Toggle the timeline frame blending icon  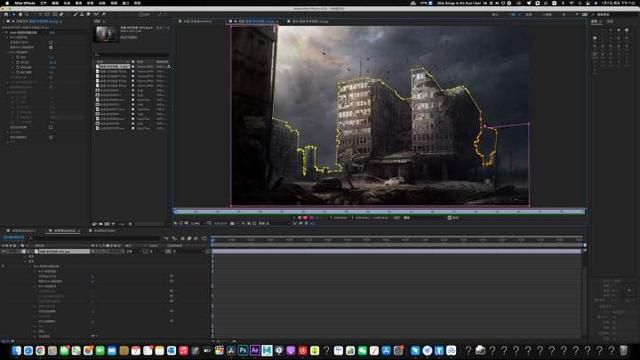coord(189,238)
